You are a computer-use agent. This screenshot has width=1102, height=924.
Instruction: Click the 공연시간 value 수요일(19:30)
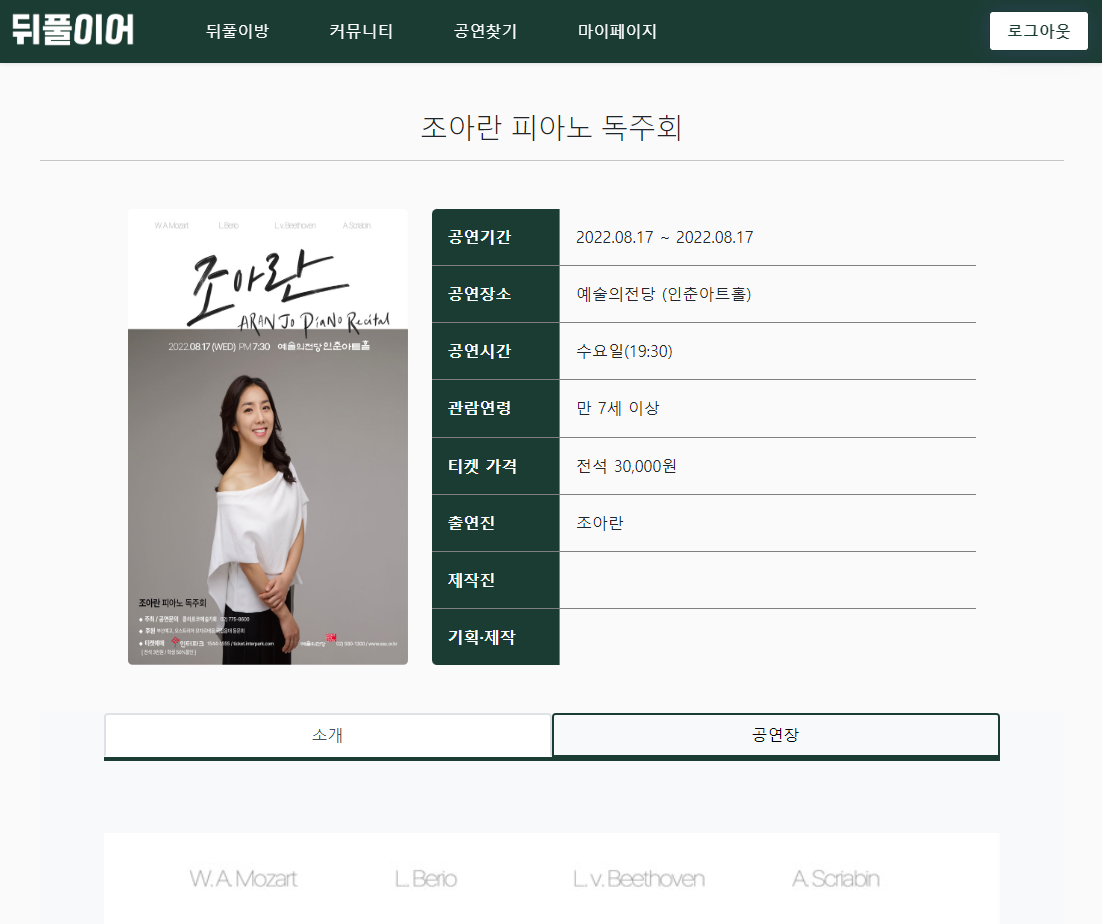[x=624, y=351]
